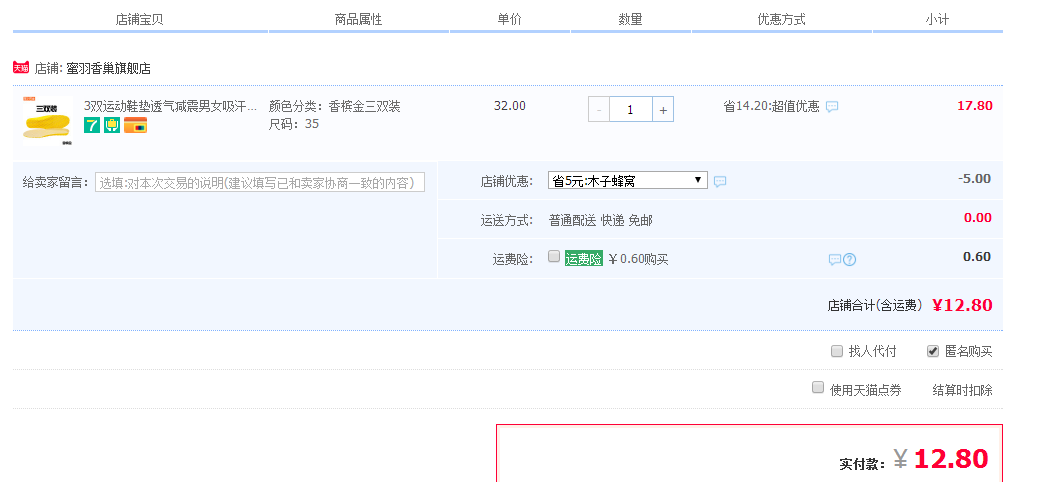
Task: Click the orange credit card payment icon
Action: tap(136, 125)
